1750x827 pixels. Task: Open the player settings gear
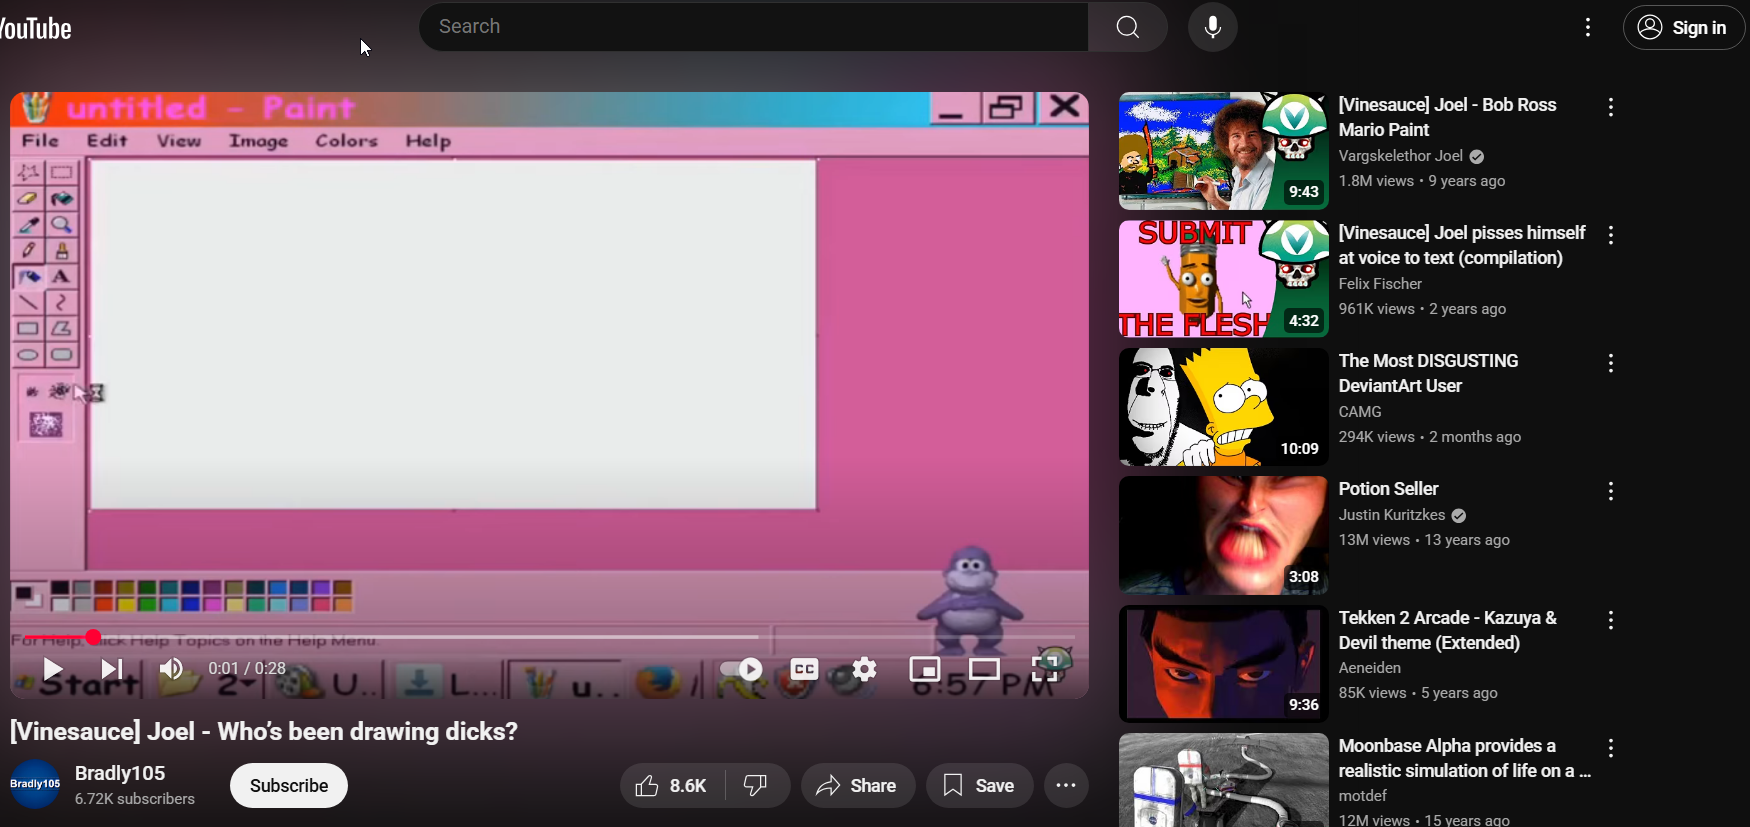865,669
